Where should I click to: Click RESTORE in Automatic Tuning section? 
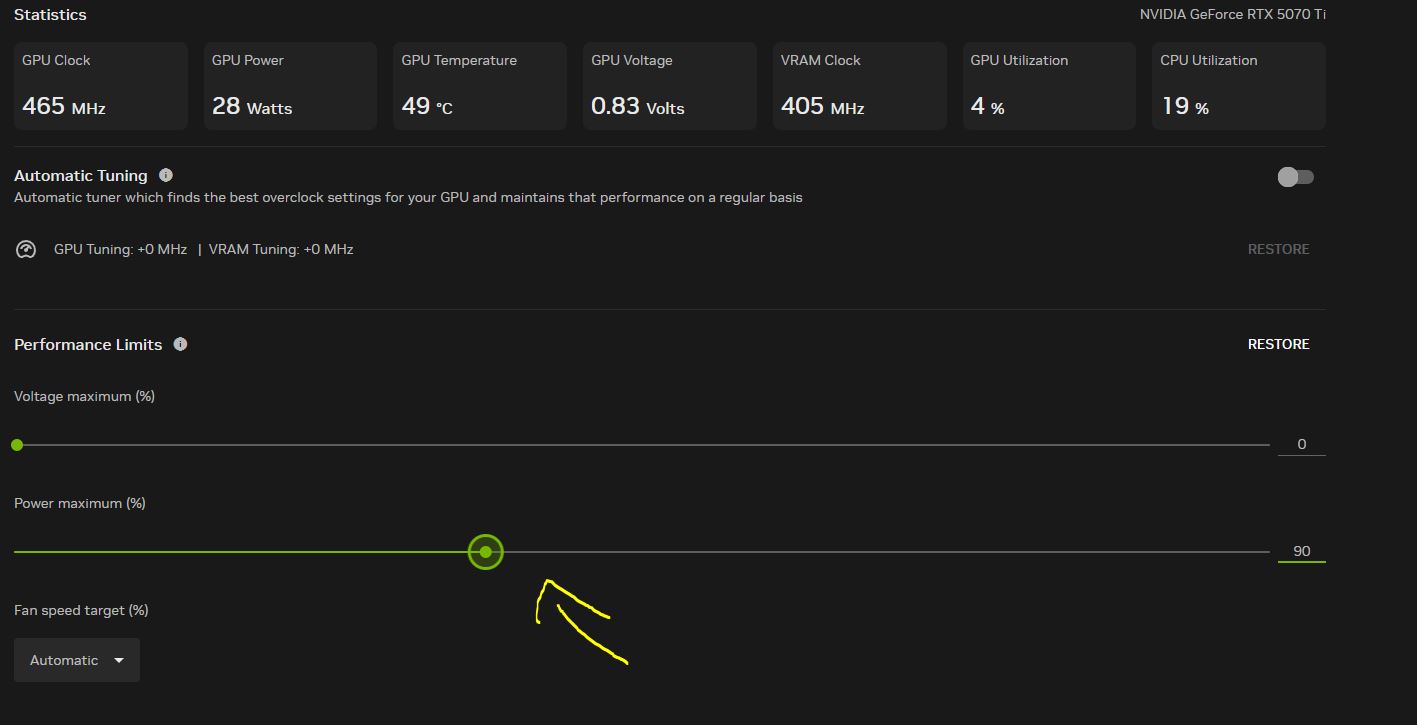click(x=1278, y=249)
